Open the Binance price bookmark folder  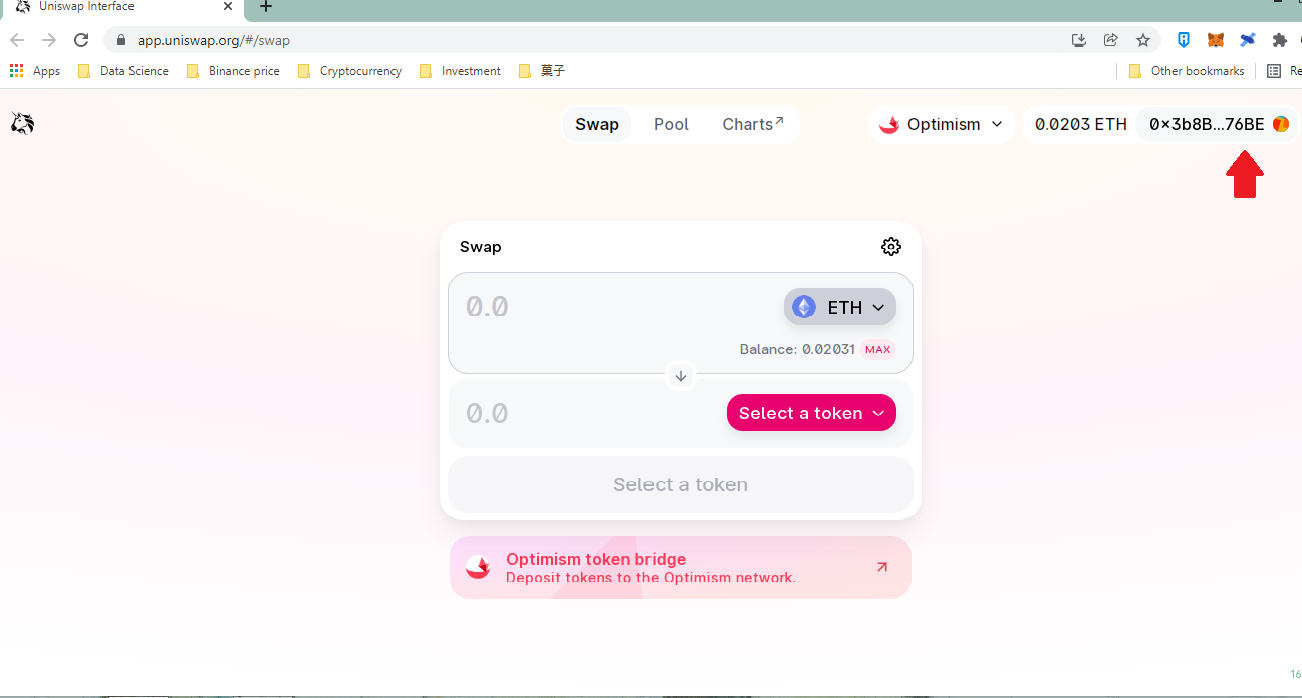pos(233,71)
